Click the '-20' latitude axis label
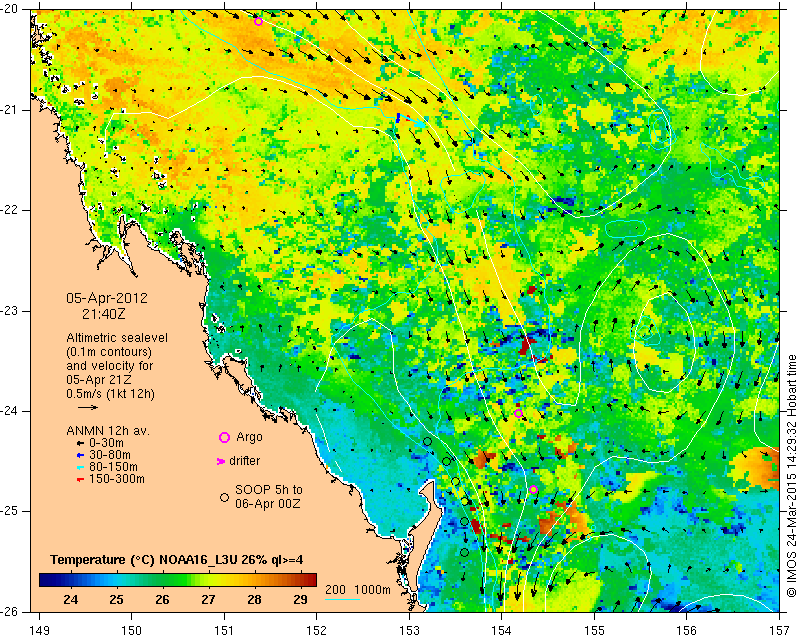This screenshot has width=800, height=640. click(10, 9)
